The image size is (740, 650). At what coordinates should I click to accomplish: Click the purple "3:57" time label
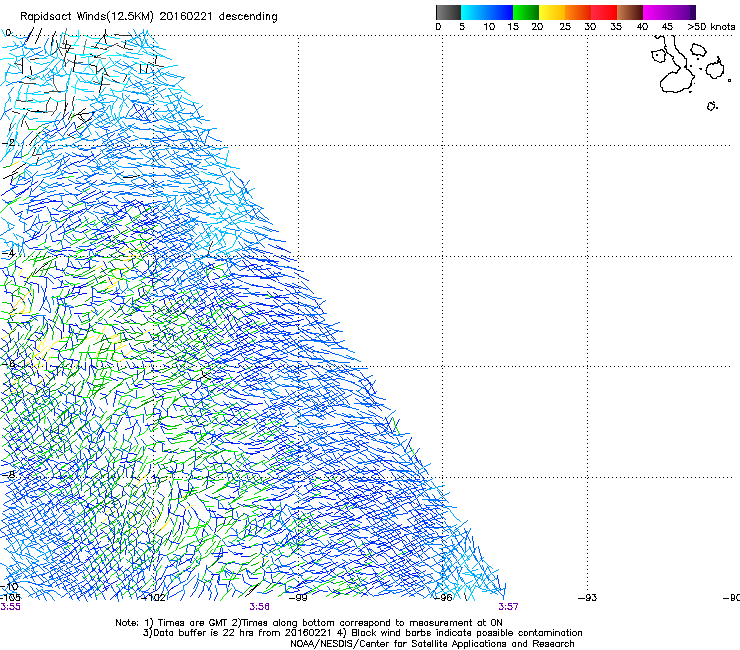[x=508, y=607]
